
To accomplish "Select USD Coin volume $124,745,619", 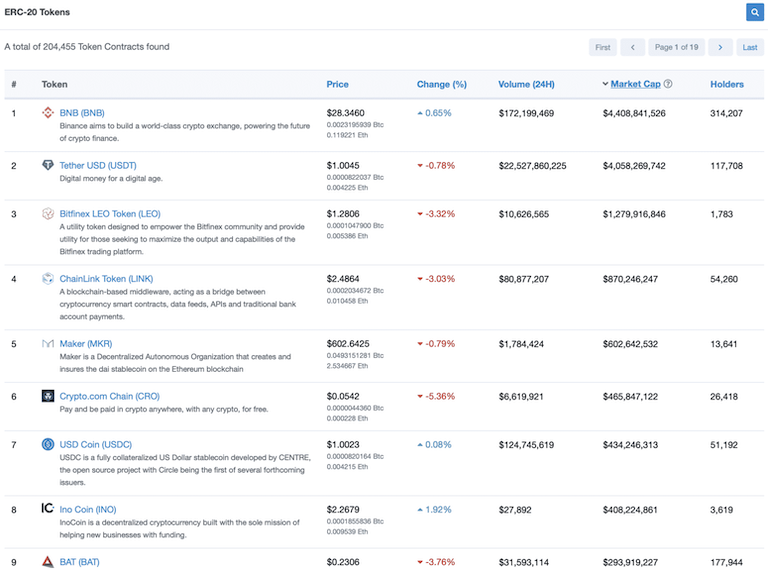I will tap(526, 445).
